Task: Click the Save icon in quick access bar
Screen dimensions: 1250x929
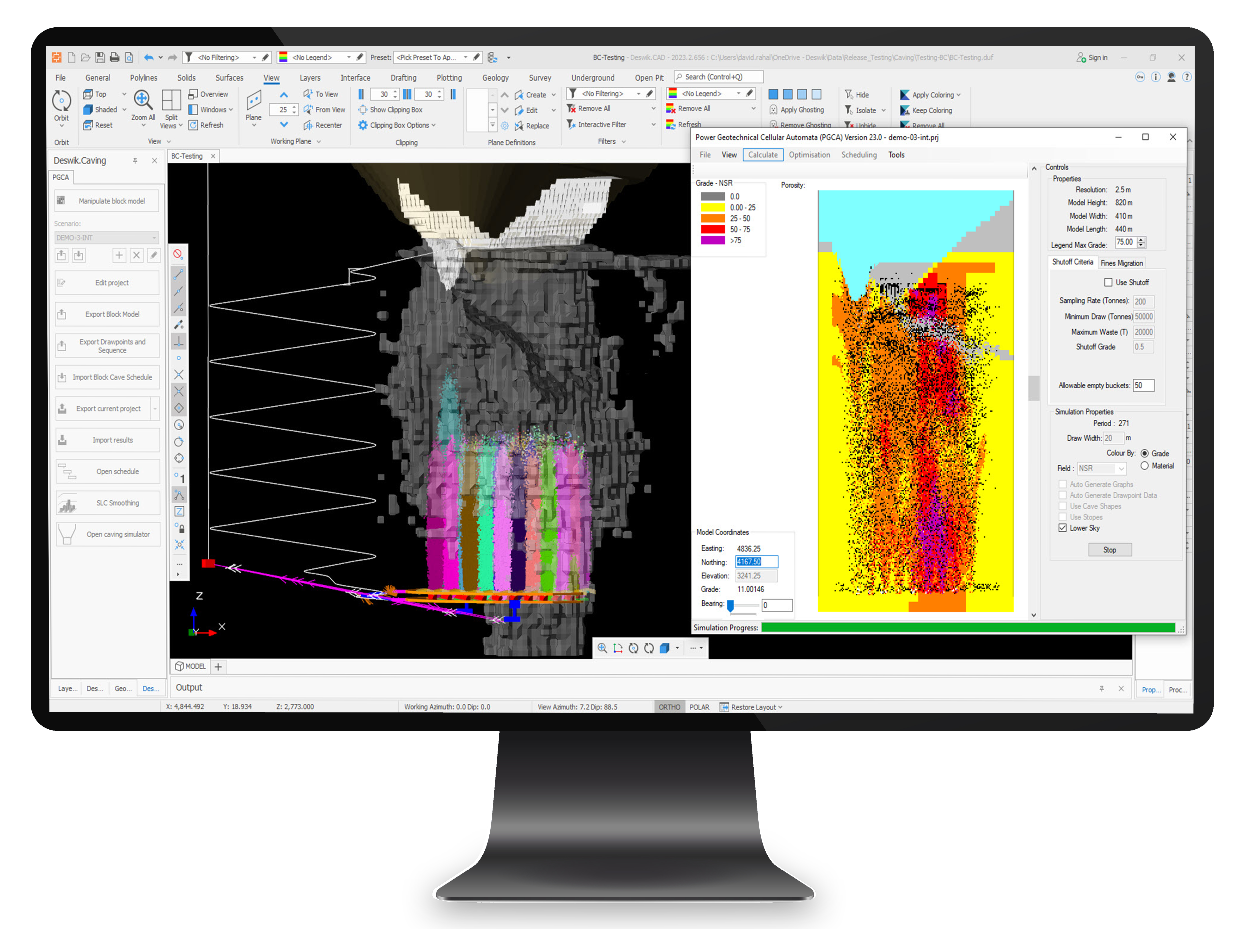Action: [100, 57]
